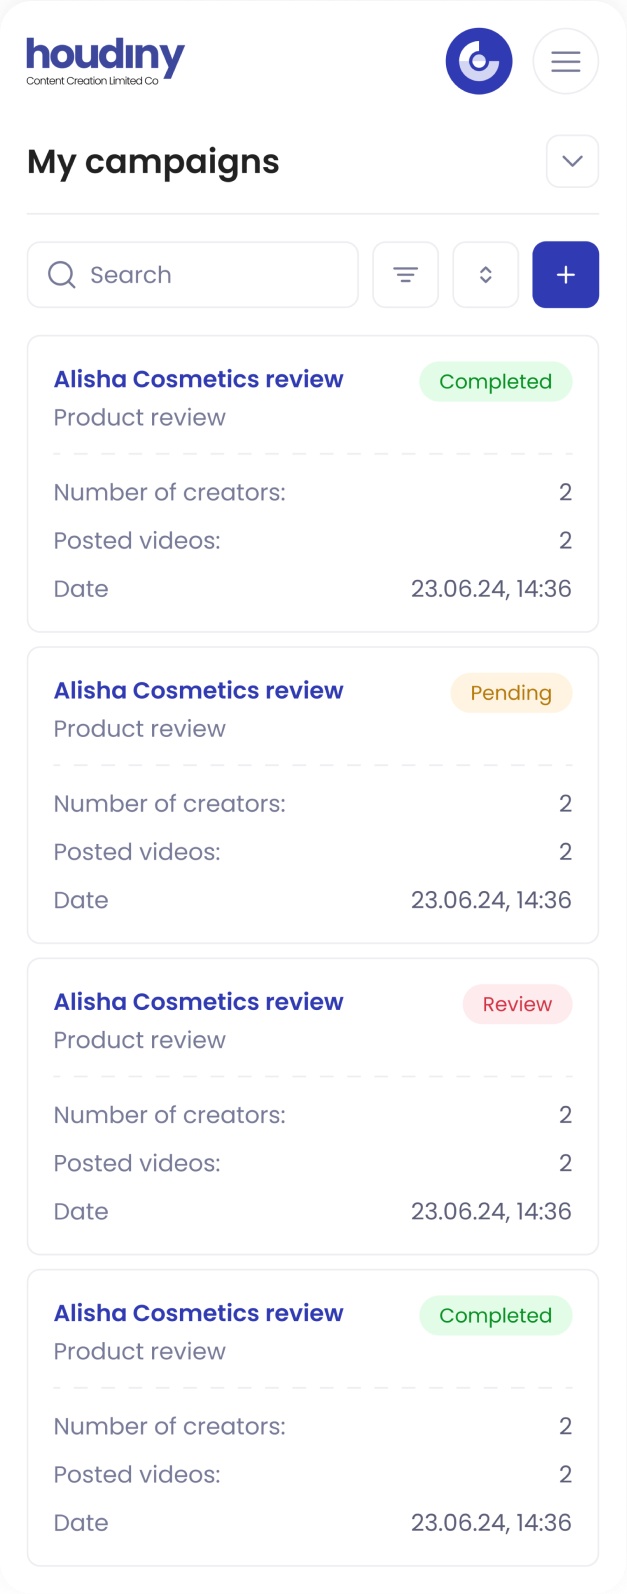Click the Completed badge on first campaign
This screenshot has width=627, height=1594.
tap(495, 382)
